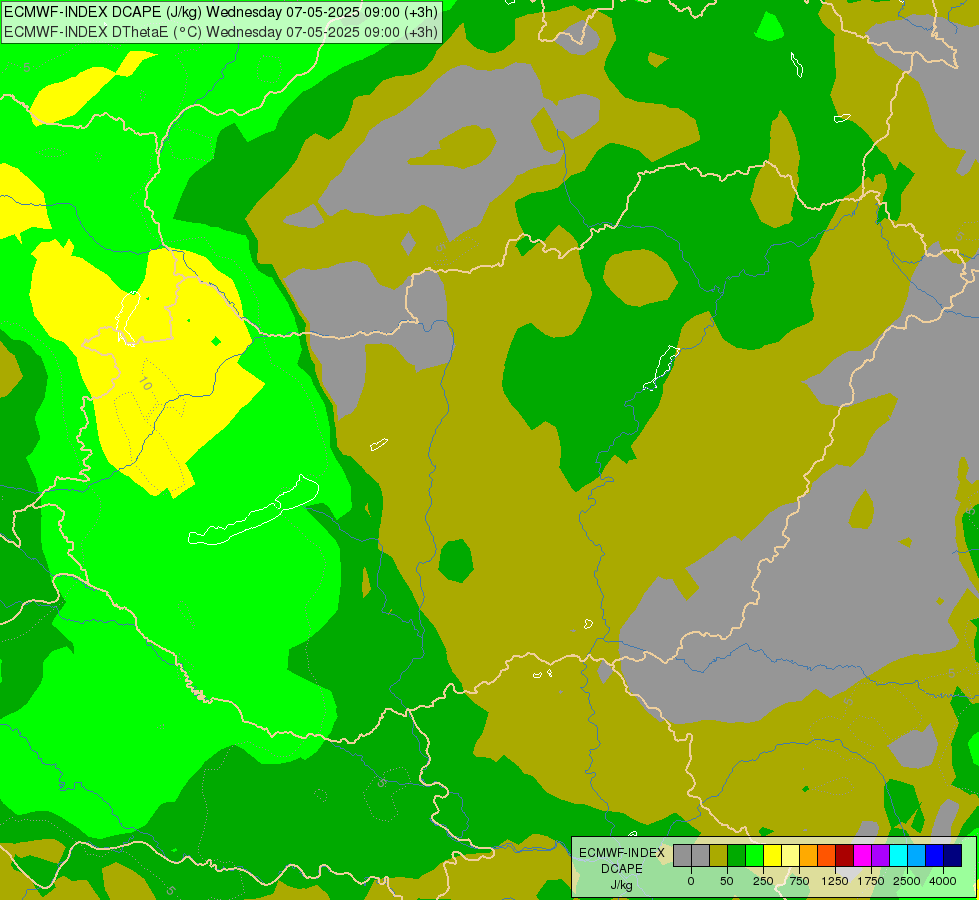Viewport: 979px width, 900px height.
Task: Click the bright green legend swatch
Action: (x=754, y=856)
